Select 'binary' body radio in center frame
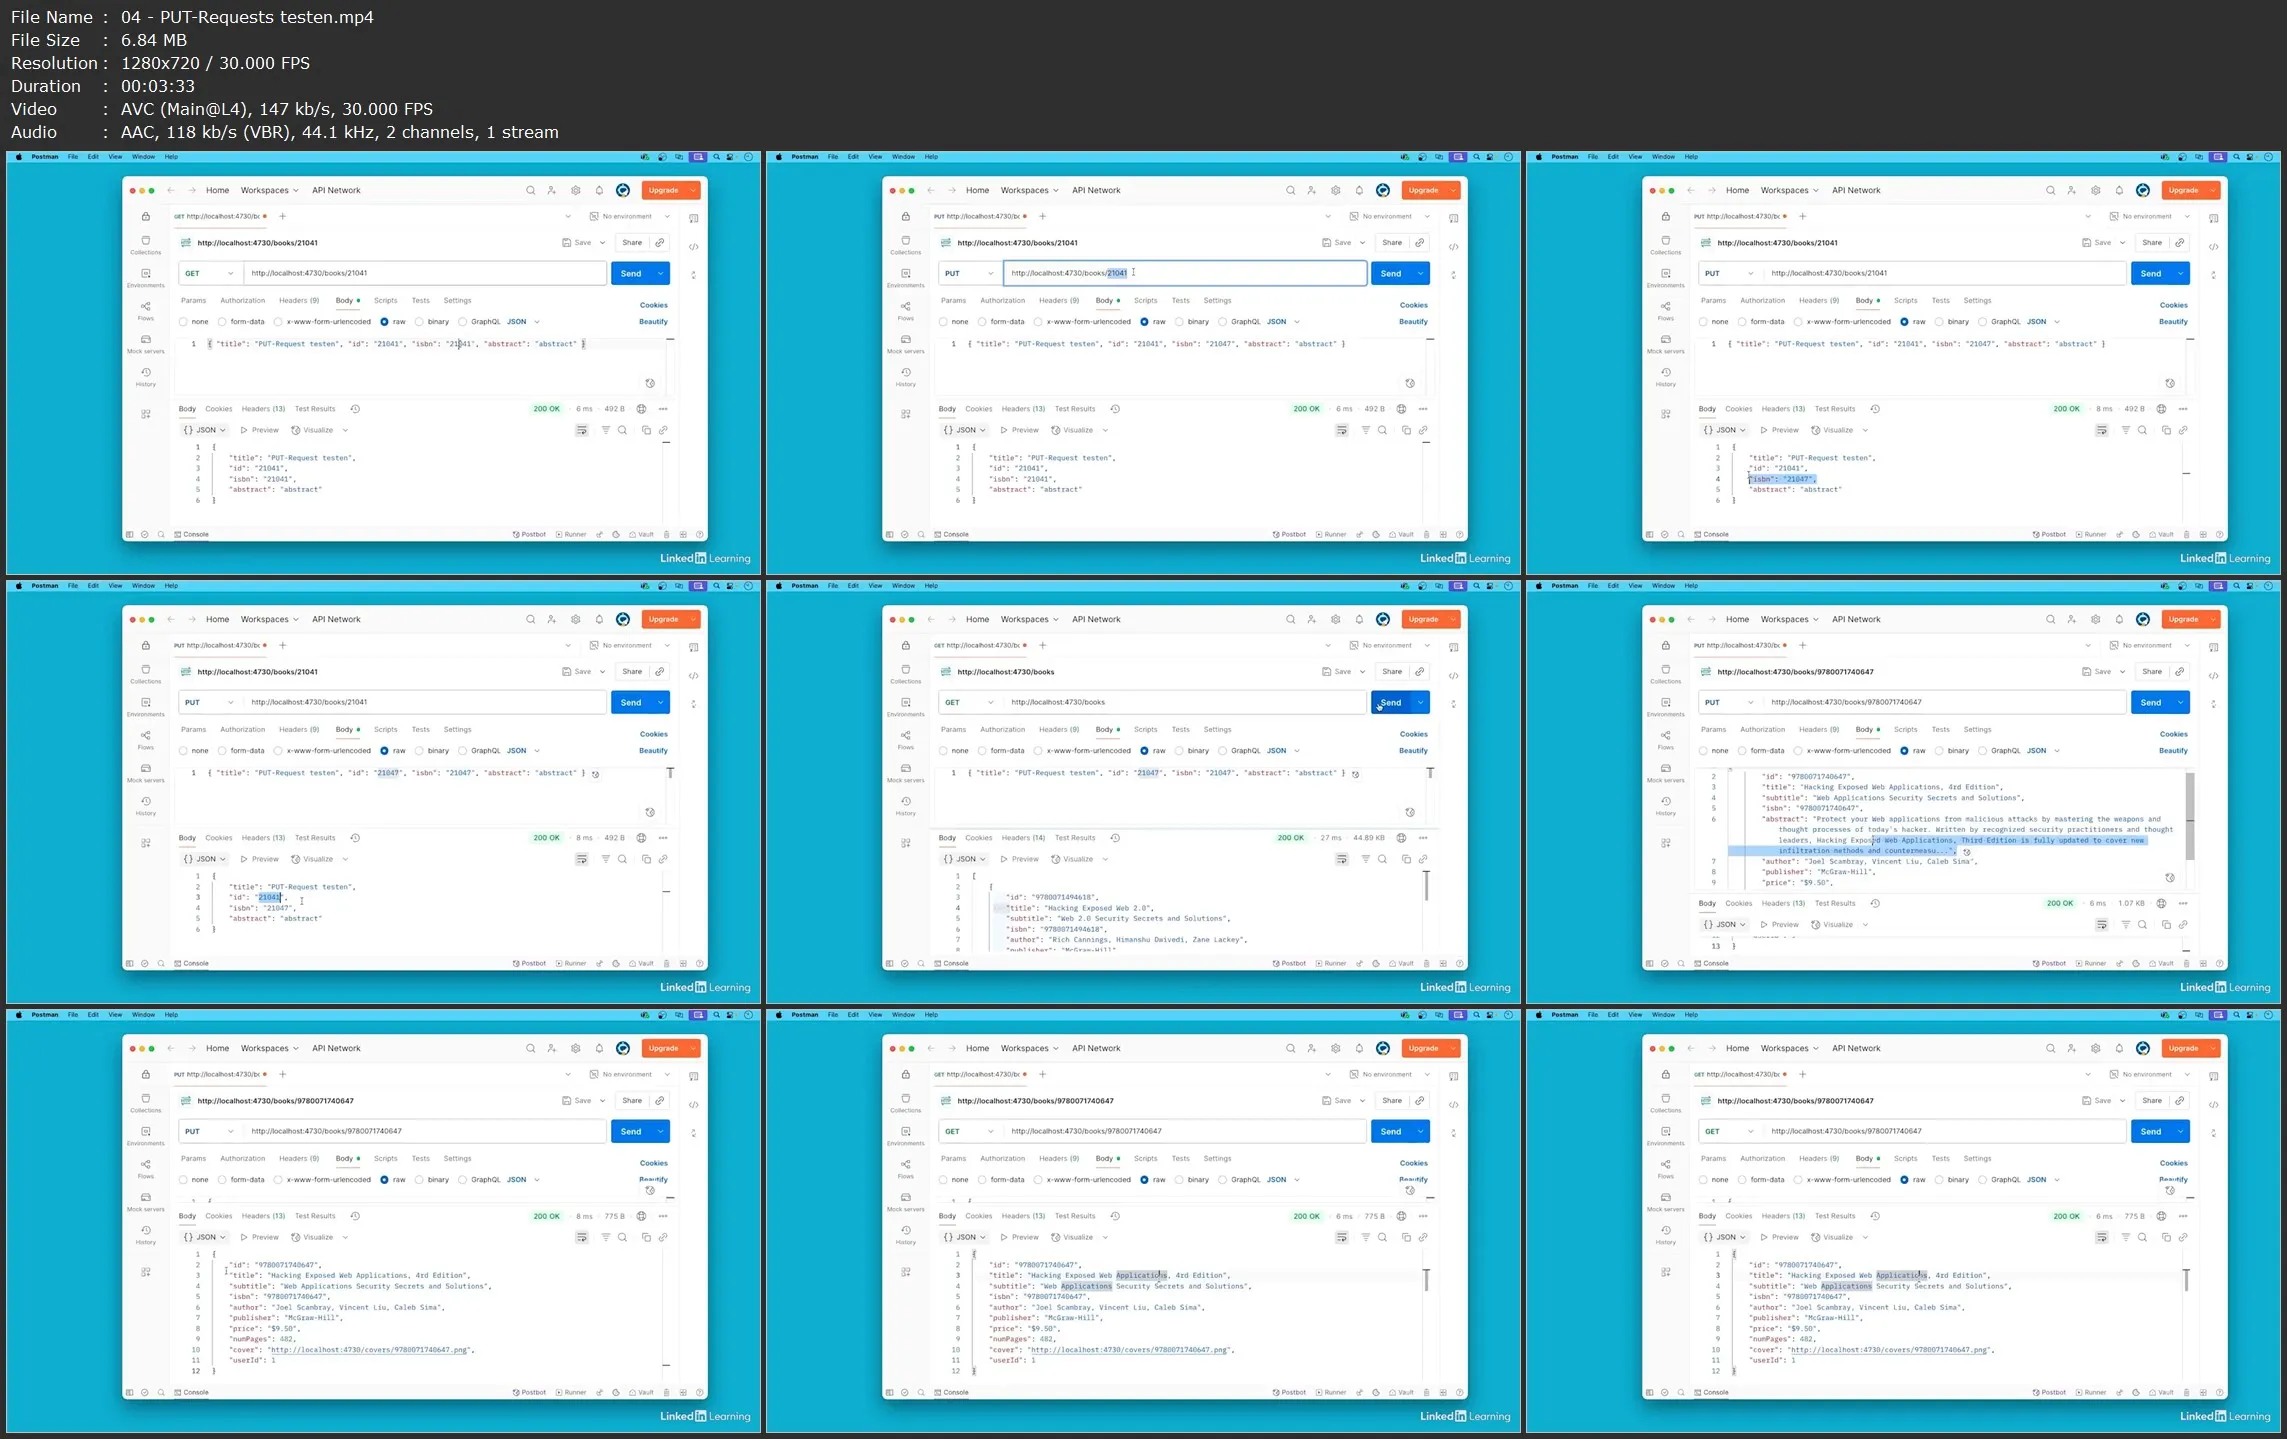This screenshot has height=1439, width=2287. (x=1179, y=751)
